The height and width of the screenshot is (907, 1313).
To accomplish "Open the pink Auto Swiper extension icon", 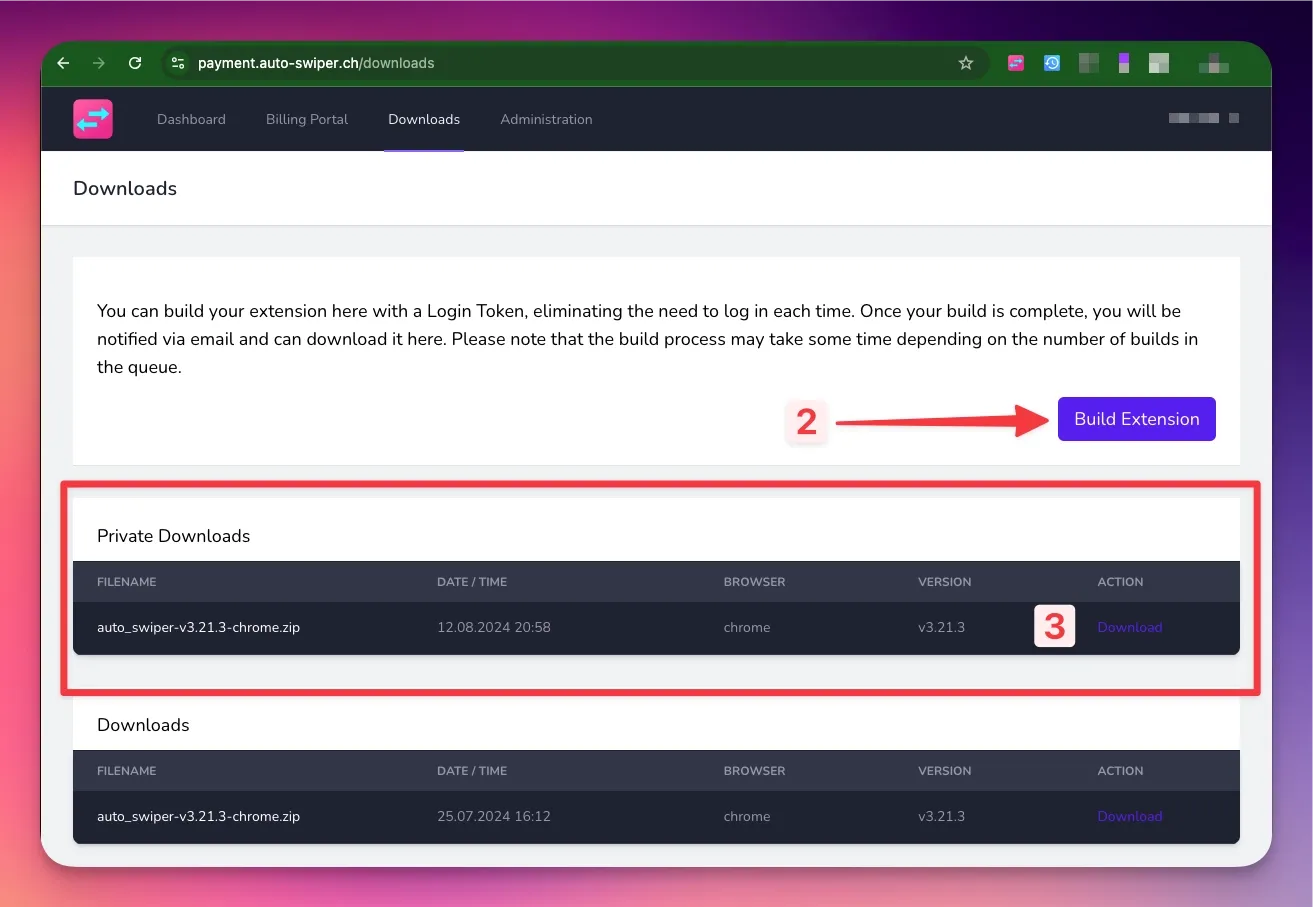I will (1016, 63).
